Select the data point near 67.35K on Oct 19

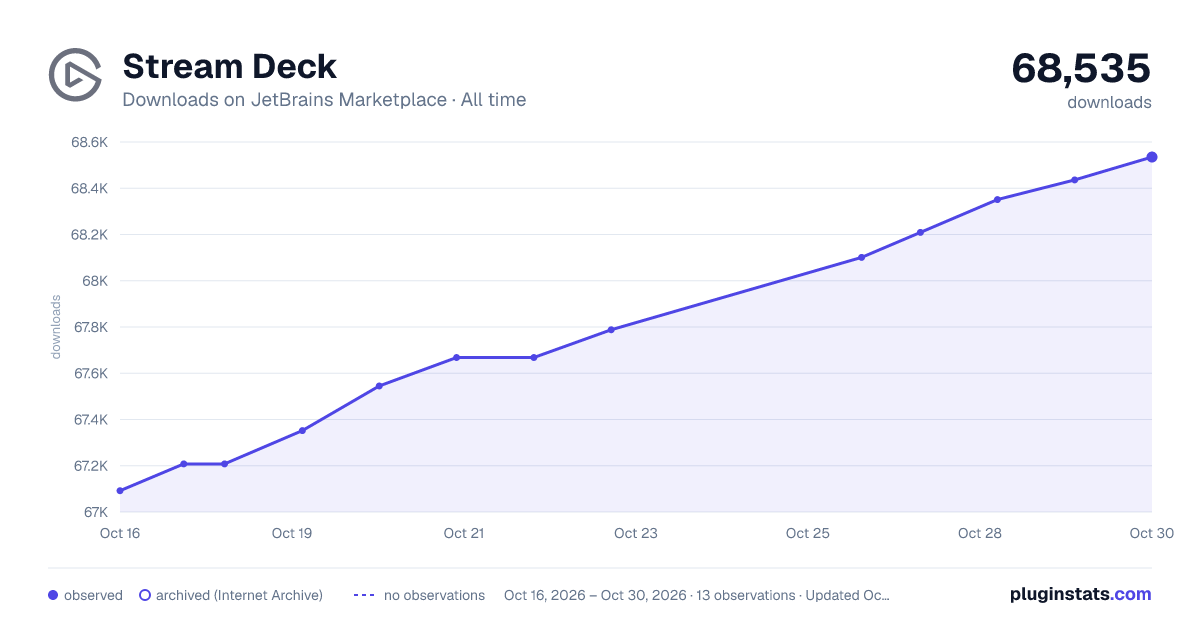pyautogui.click(x=302, y=431)
